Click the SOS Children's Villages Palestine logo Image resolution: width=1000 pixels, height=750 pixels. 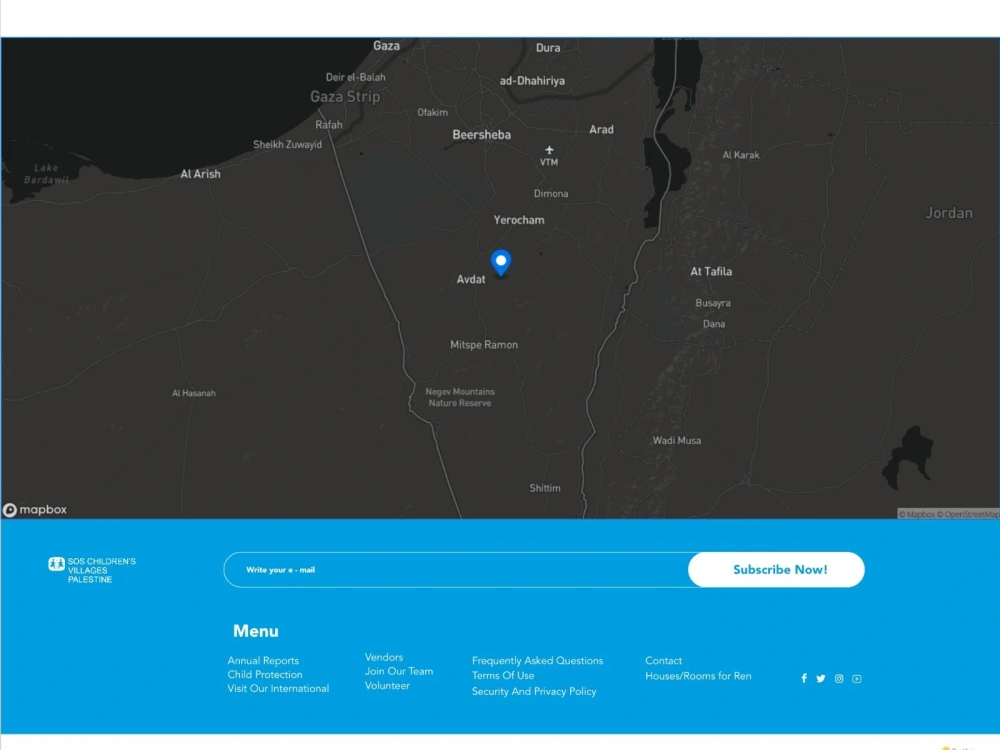[92, 570]
